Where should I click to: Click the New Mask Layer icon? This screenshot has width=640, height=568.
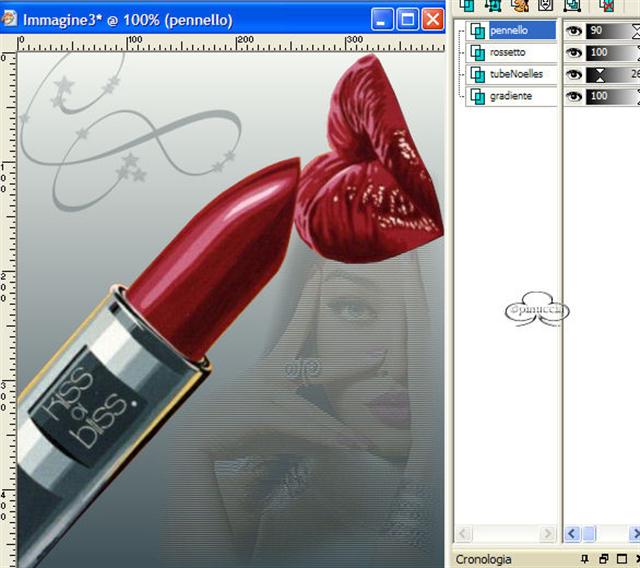(545, 5)
